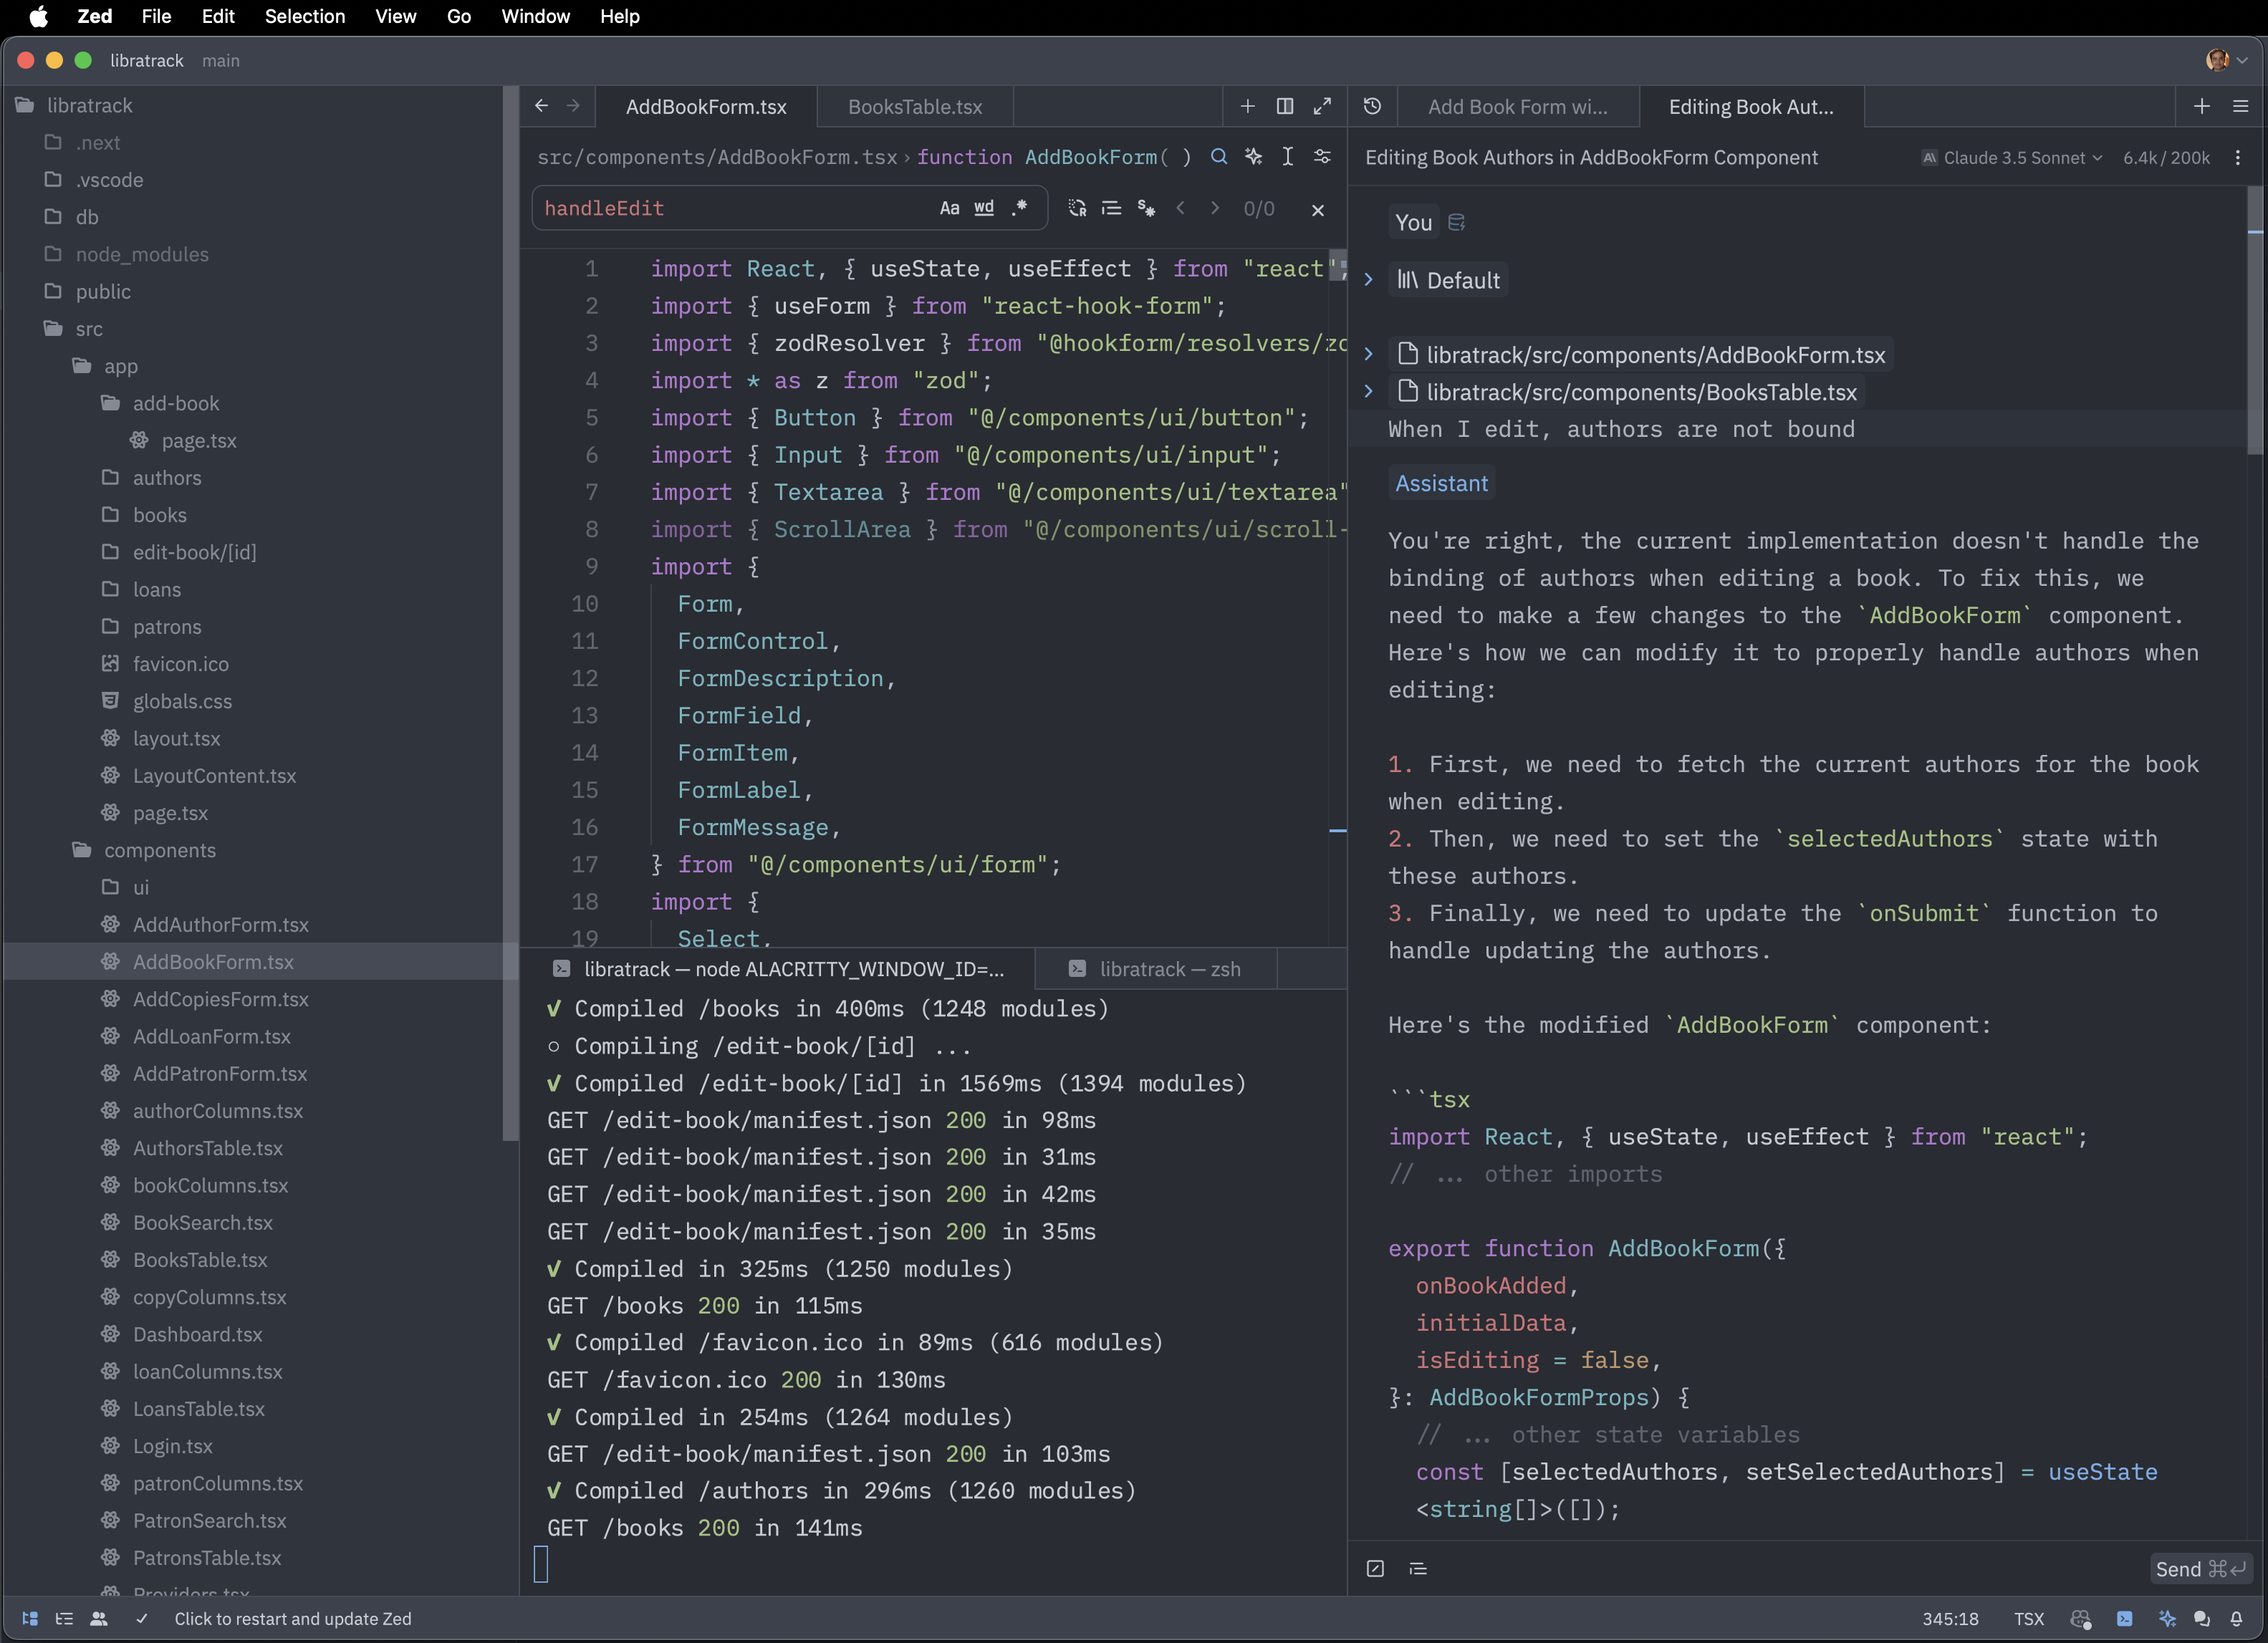Select AddBookForm.tsx in file sidebar

[213, 961]
